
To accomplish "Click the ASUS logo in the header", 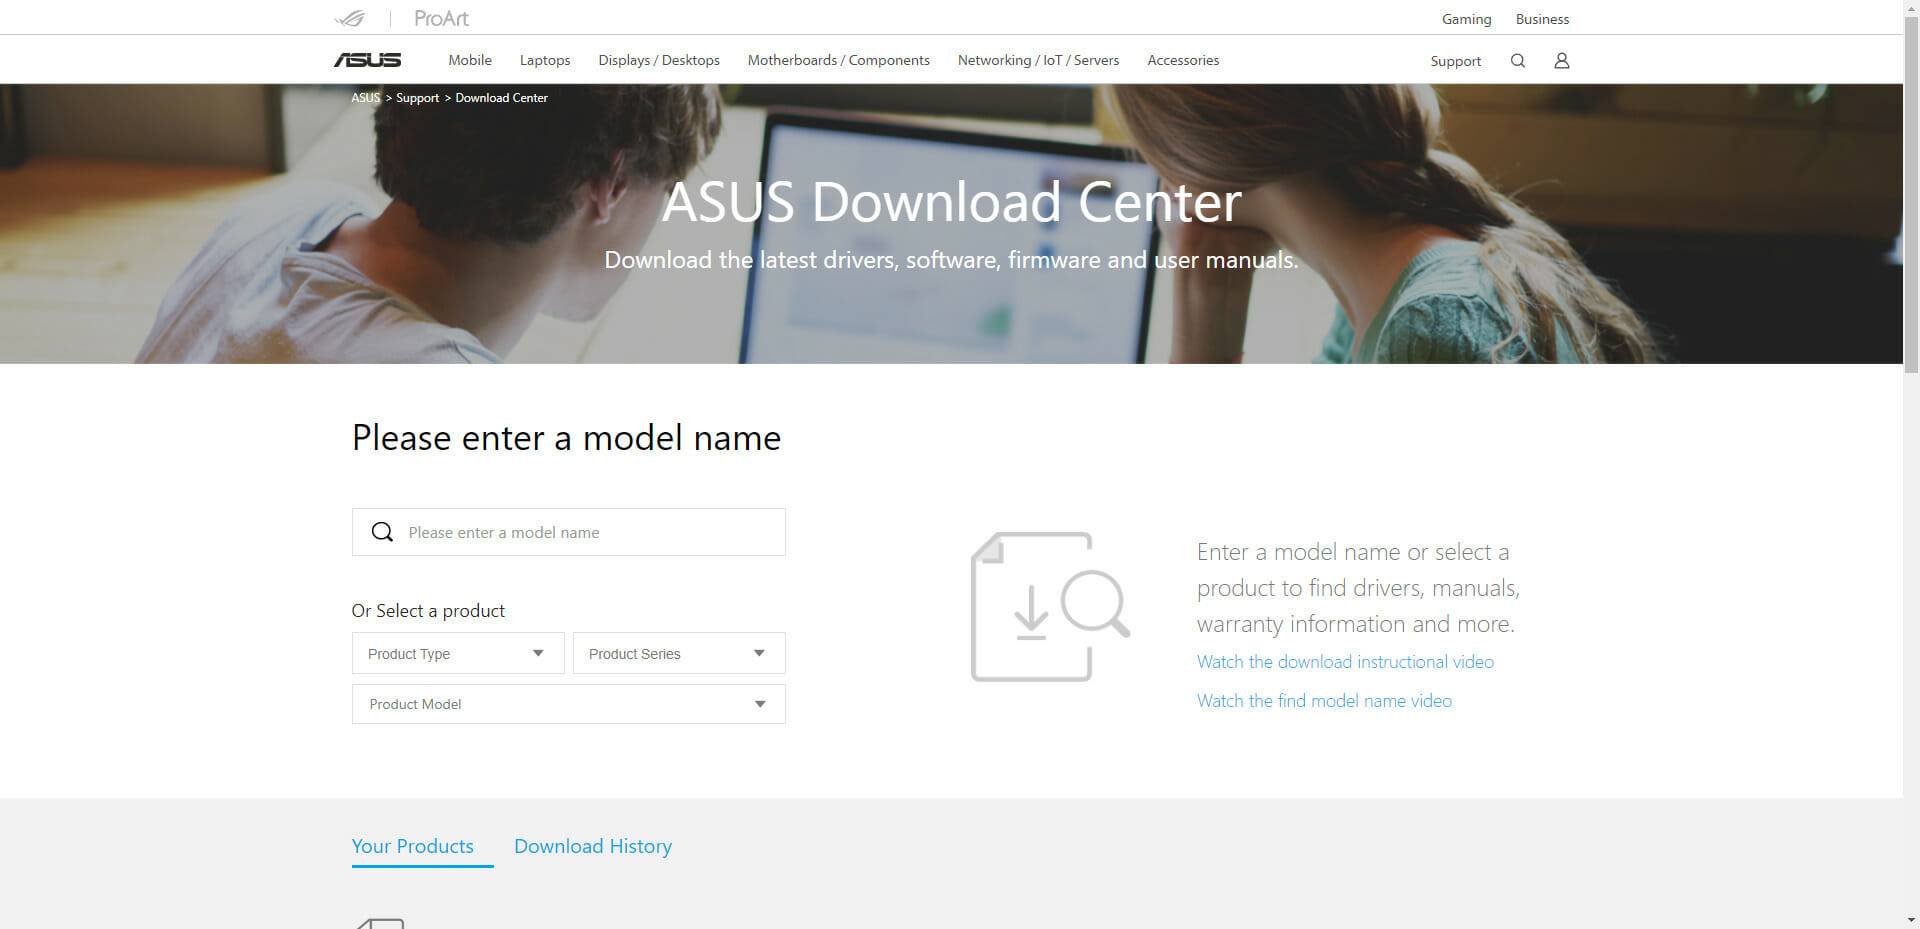I will pos(367,60).
